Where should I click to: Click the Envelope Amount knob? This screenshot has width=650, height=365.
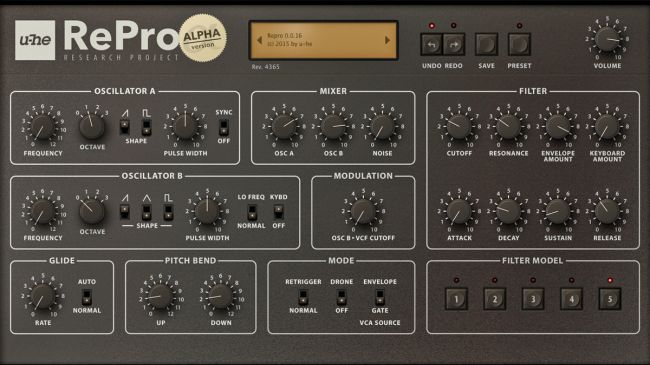click(558, 127)
